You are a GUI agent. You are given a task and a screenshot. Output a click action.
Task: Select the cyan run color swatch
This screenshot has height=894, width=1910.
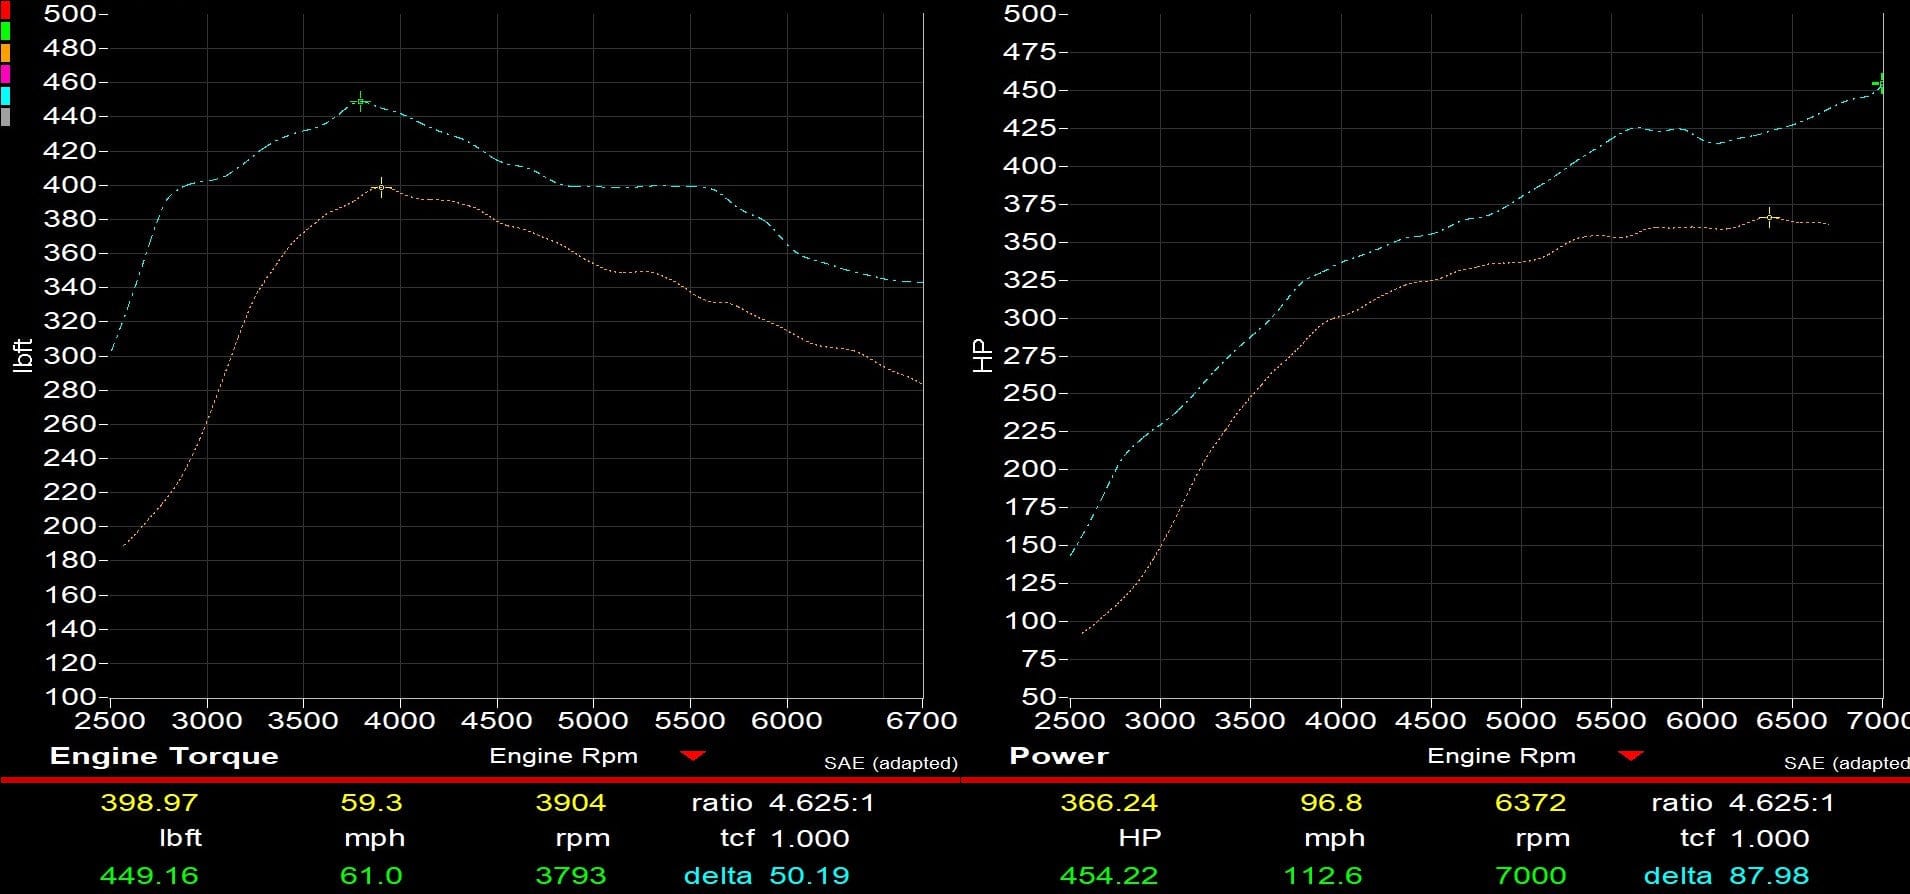click(5, 96)
